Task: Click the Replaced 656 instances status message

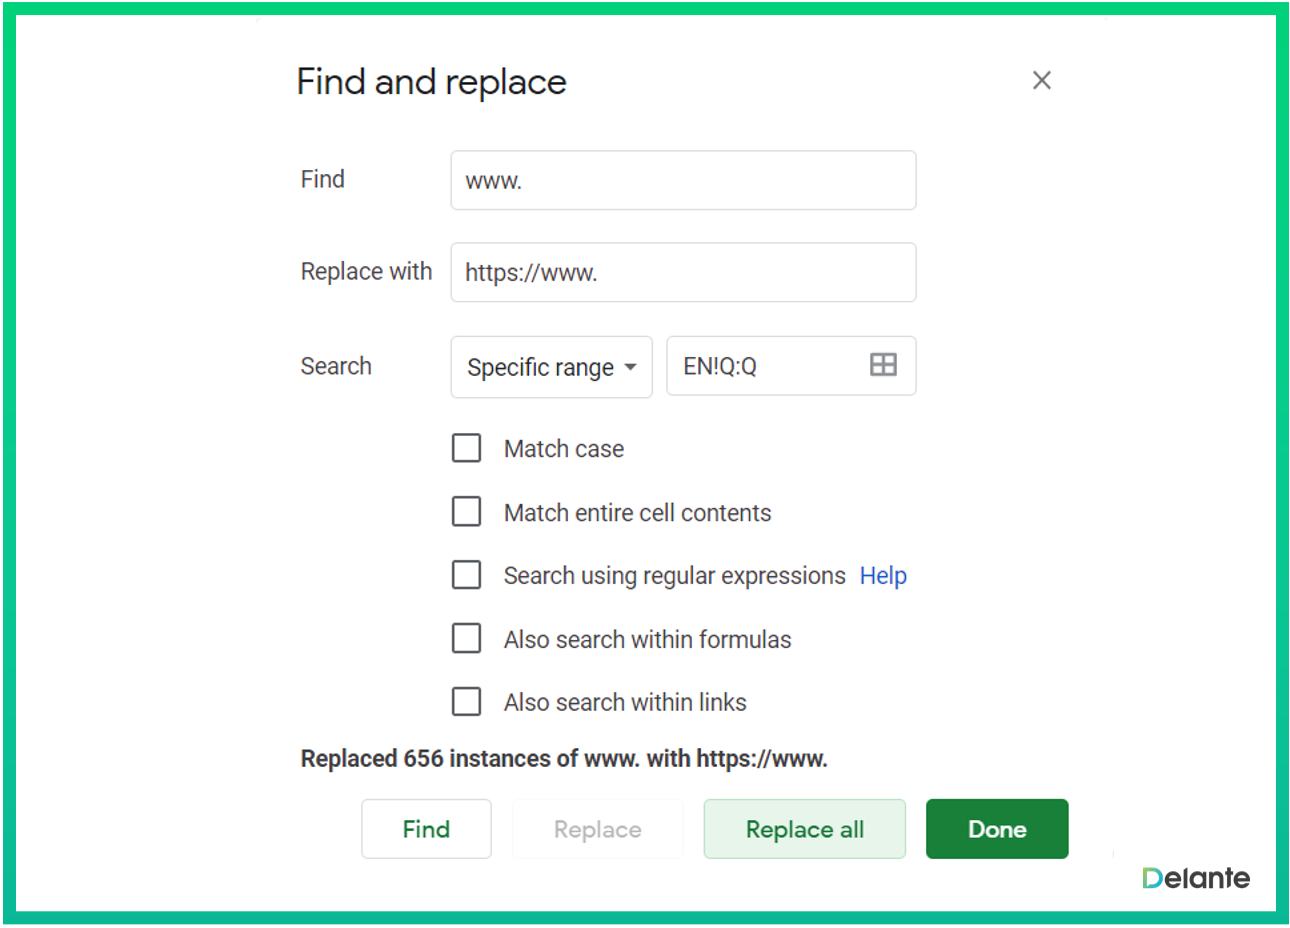Action: (x=564, y=759)
